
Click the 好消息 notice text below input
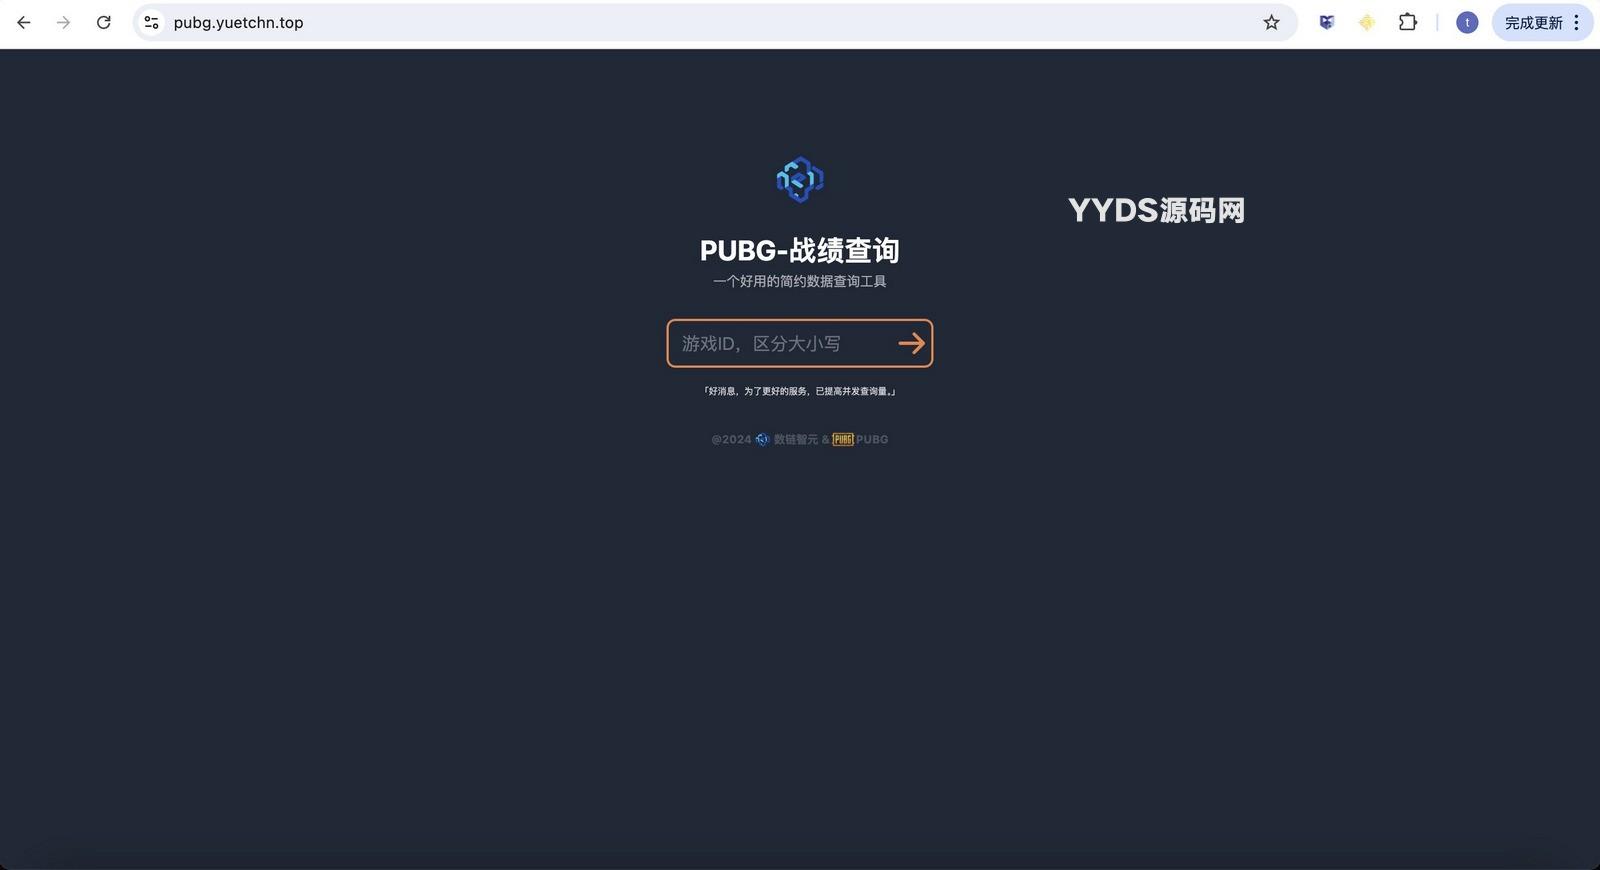pyautogui.click(x=800, y=391)
